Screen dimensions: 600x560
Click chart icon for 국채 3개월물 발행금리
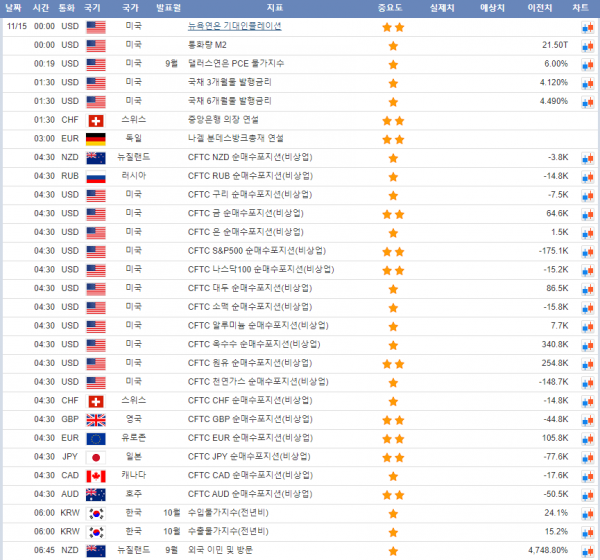coord(587,82)
